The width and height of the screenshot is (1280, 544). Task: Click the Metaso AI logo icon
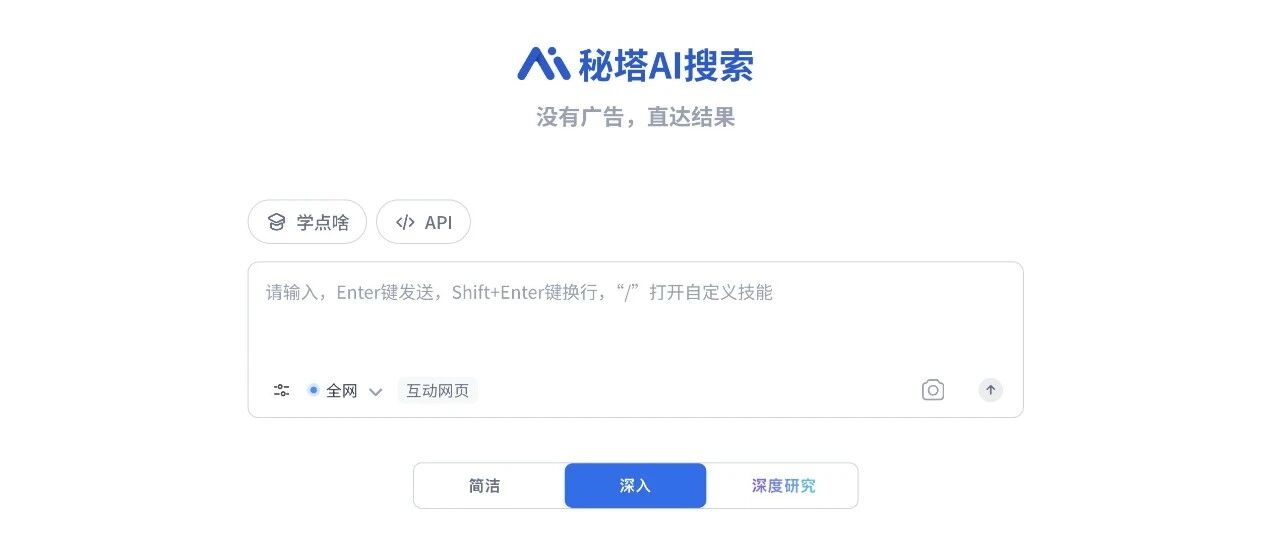[543, 64]
